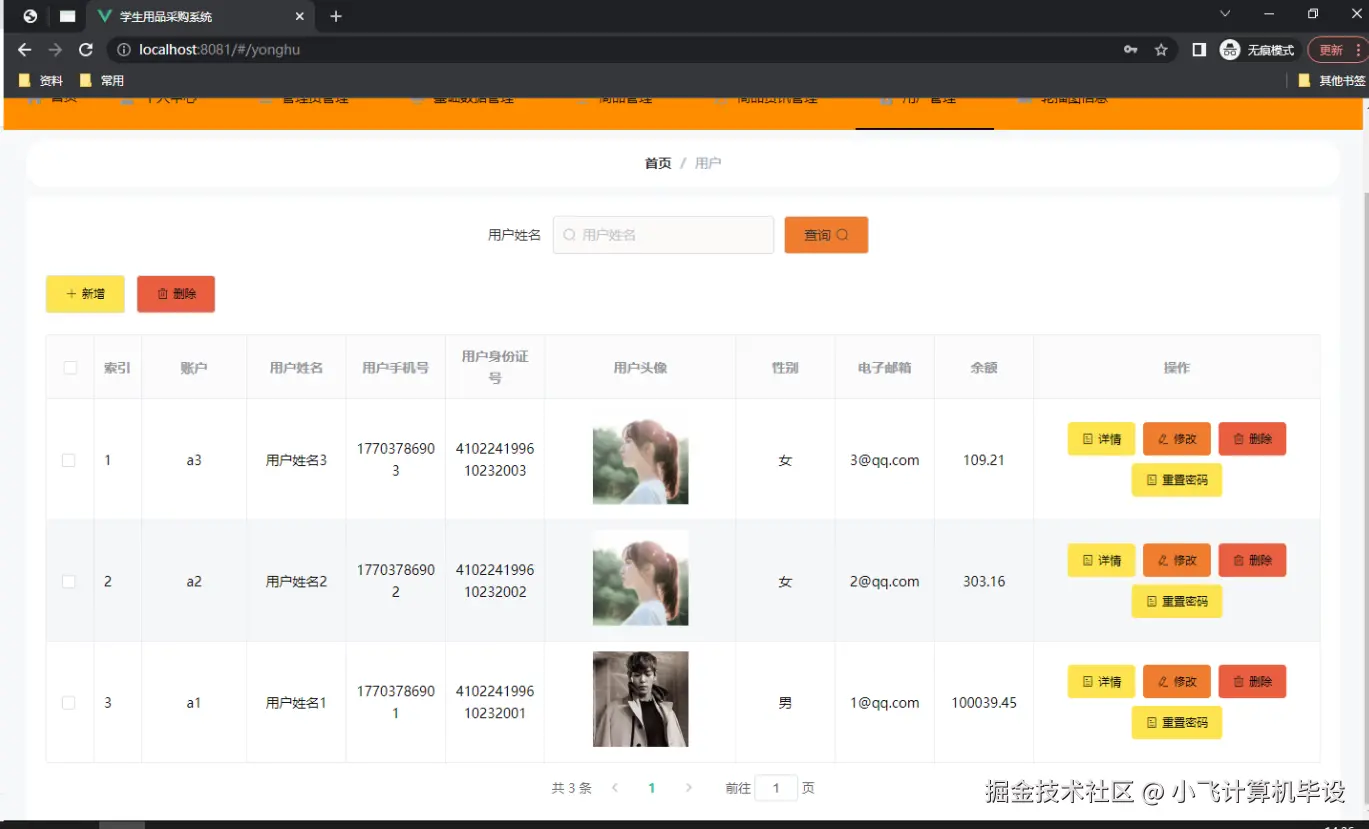This screenshot has width=1369, height=829.
Task: Click 修改 for user a3
Action: (1177, 439)
